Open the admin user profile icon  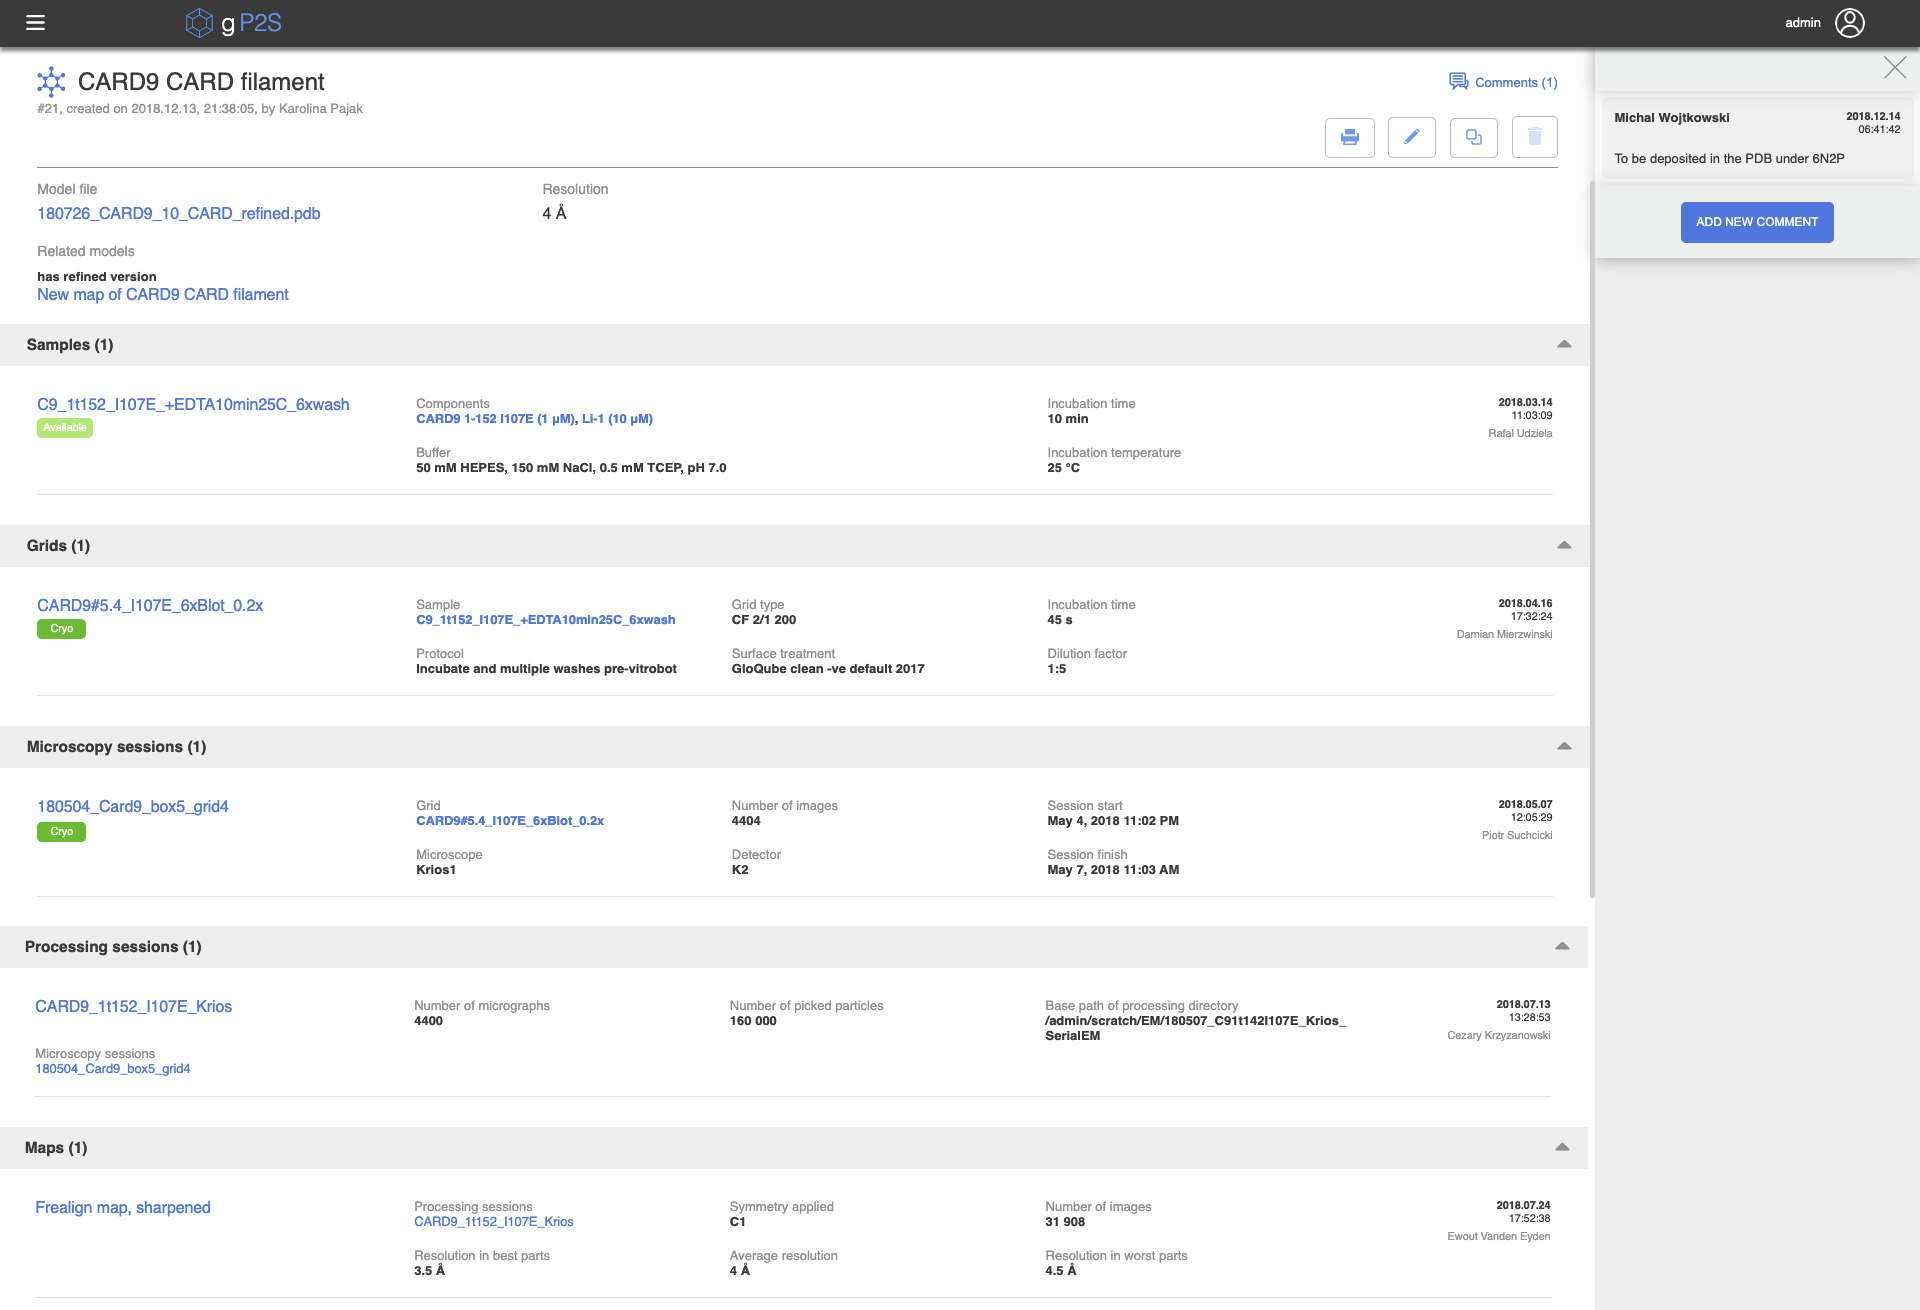1850,23
